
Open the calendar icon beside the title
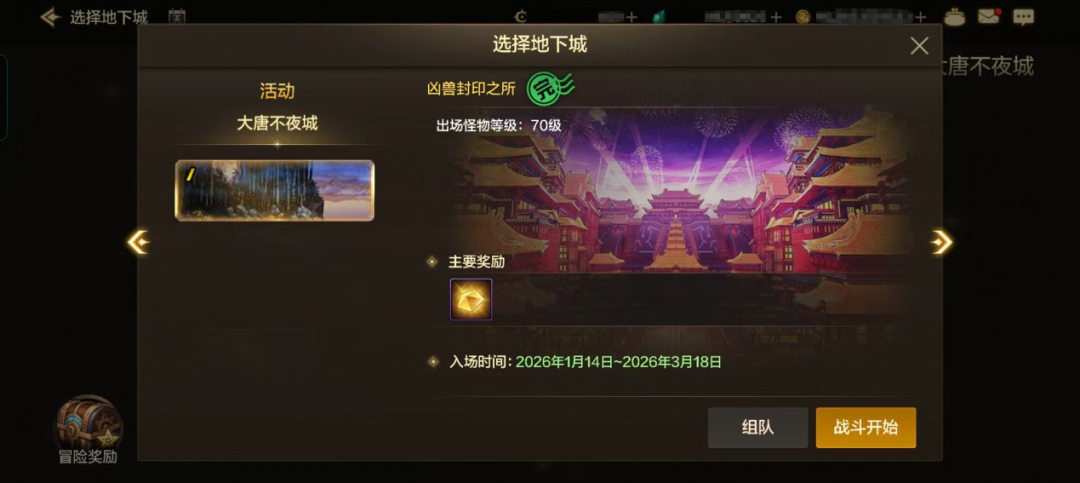tap(177, 17)
